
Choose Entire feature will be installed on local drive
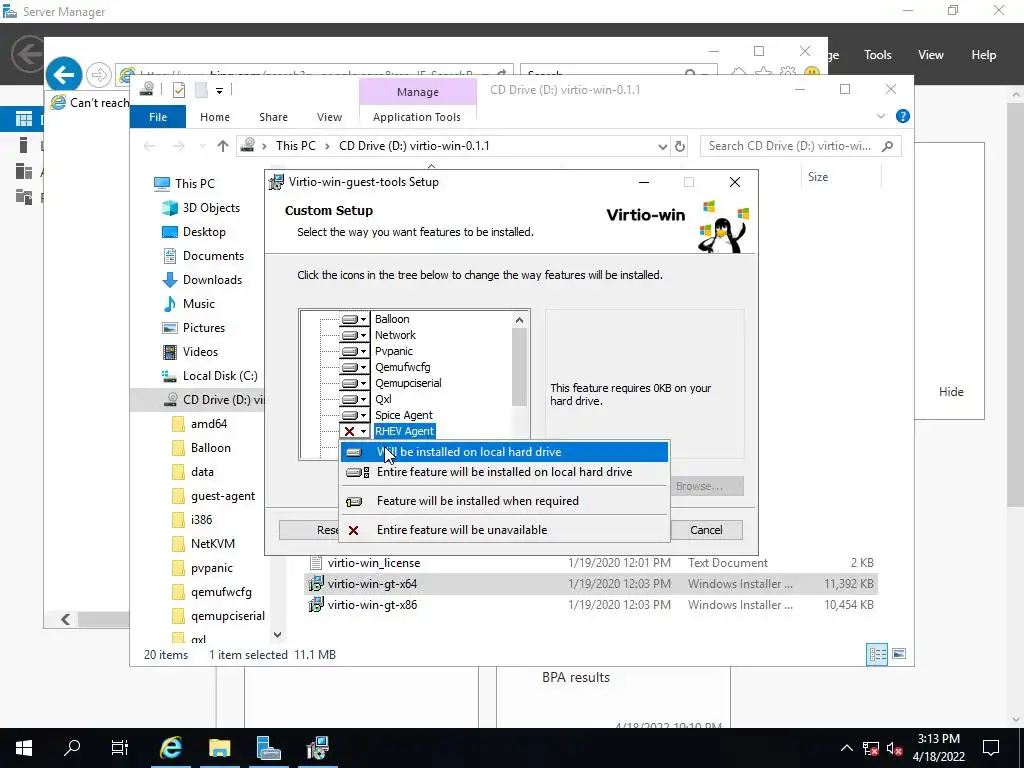click(505, 472)
